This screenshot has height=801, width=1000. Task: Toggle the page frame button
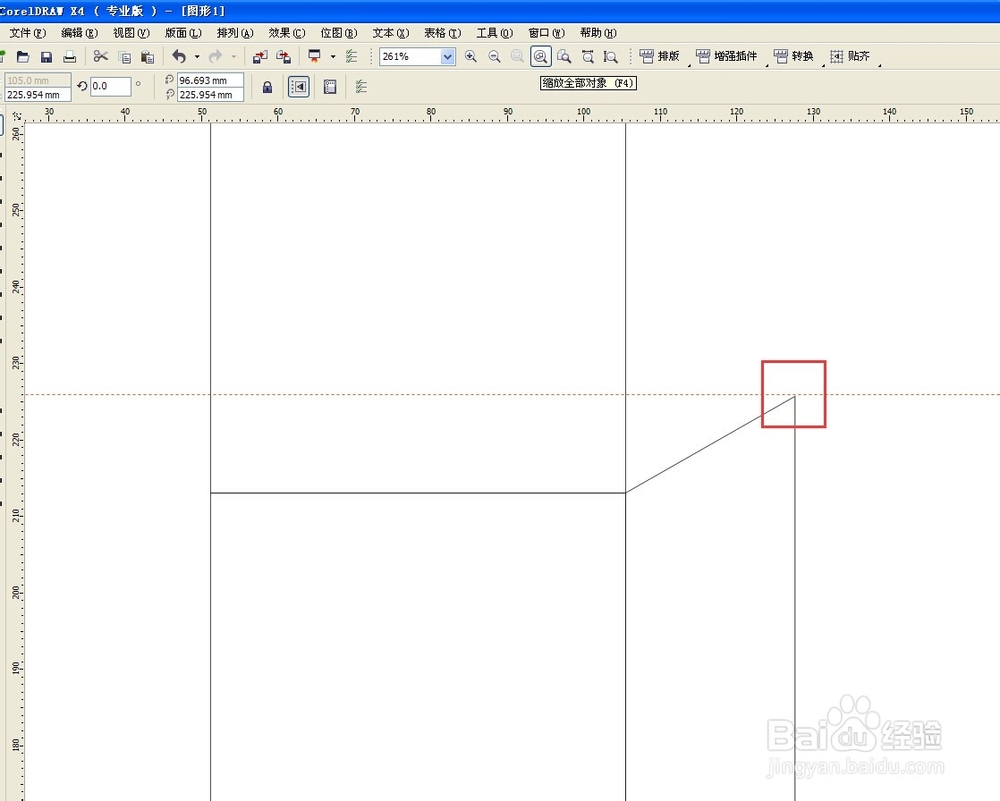coord(330,87)
